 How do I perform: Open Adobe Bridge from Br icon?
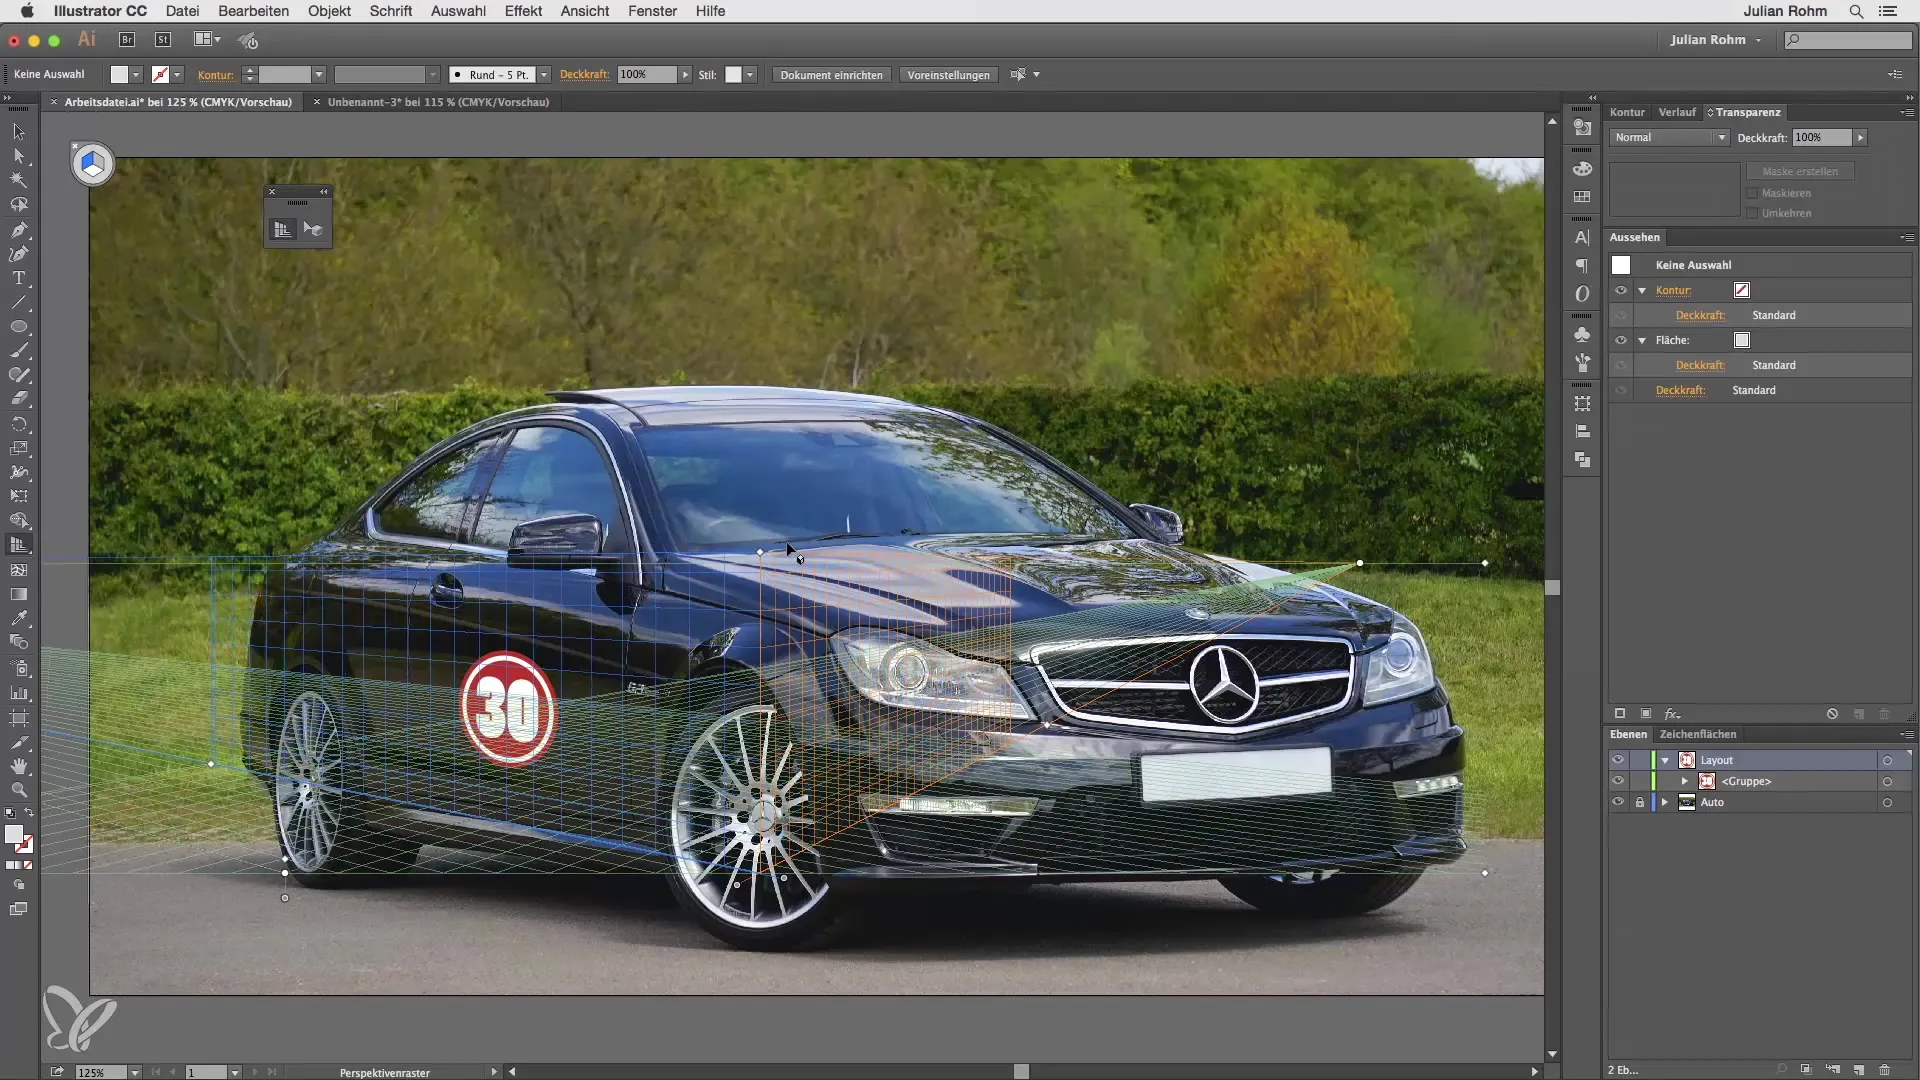tap(127, 40)
